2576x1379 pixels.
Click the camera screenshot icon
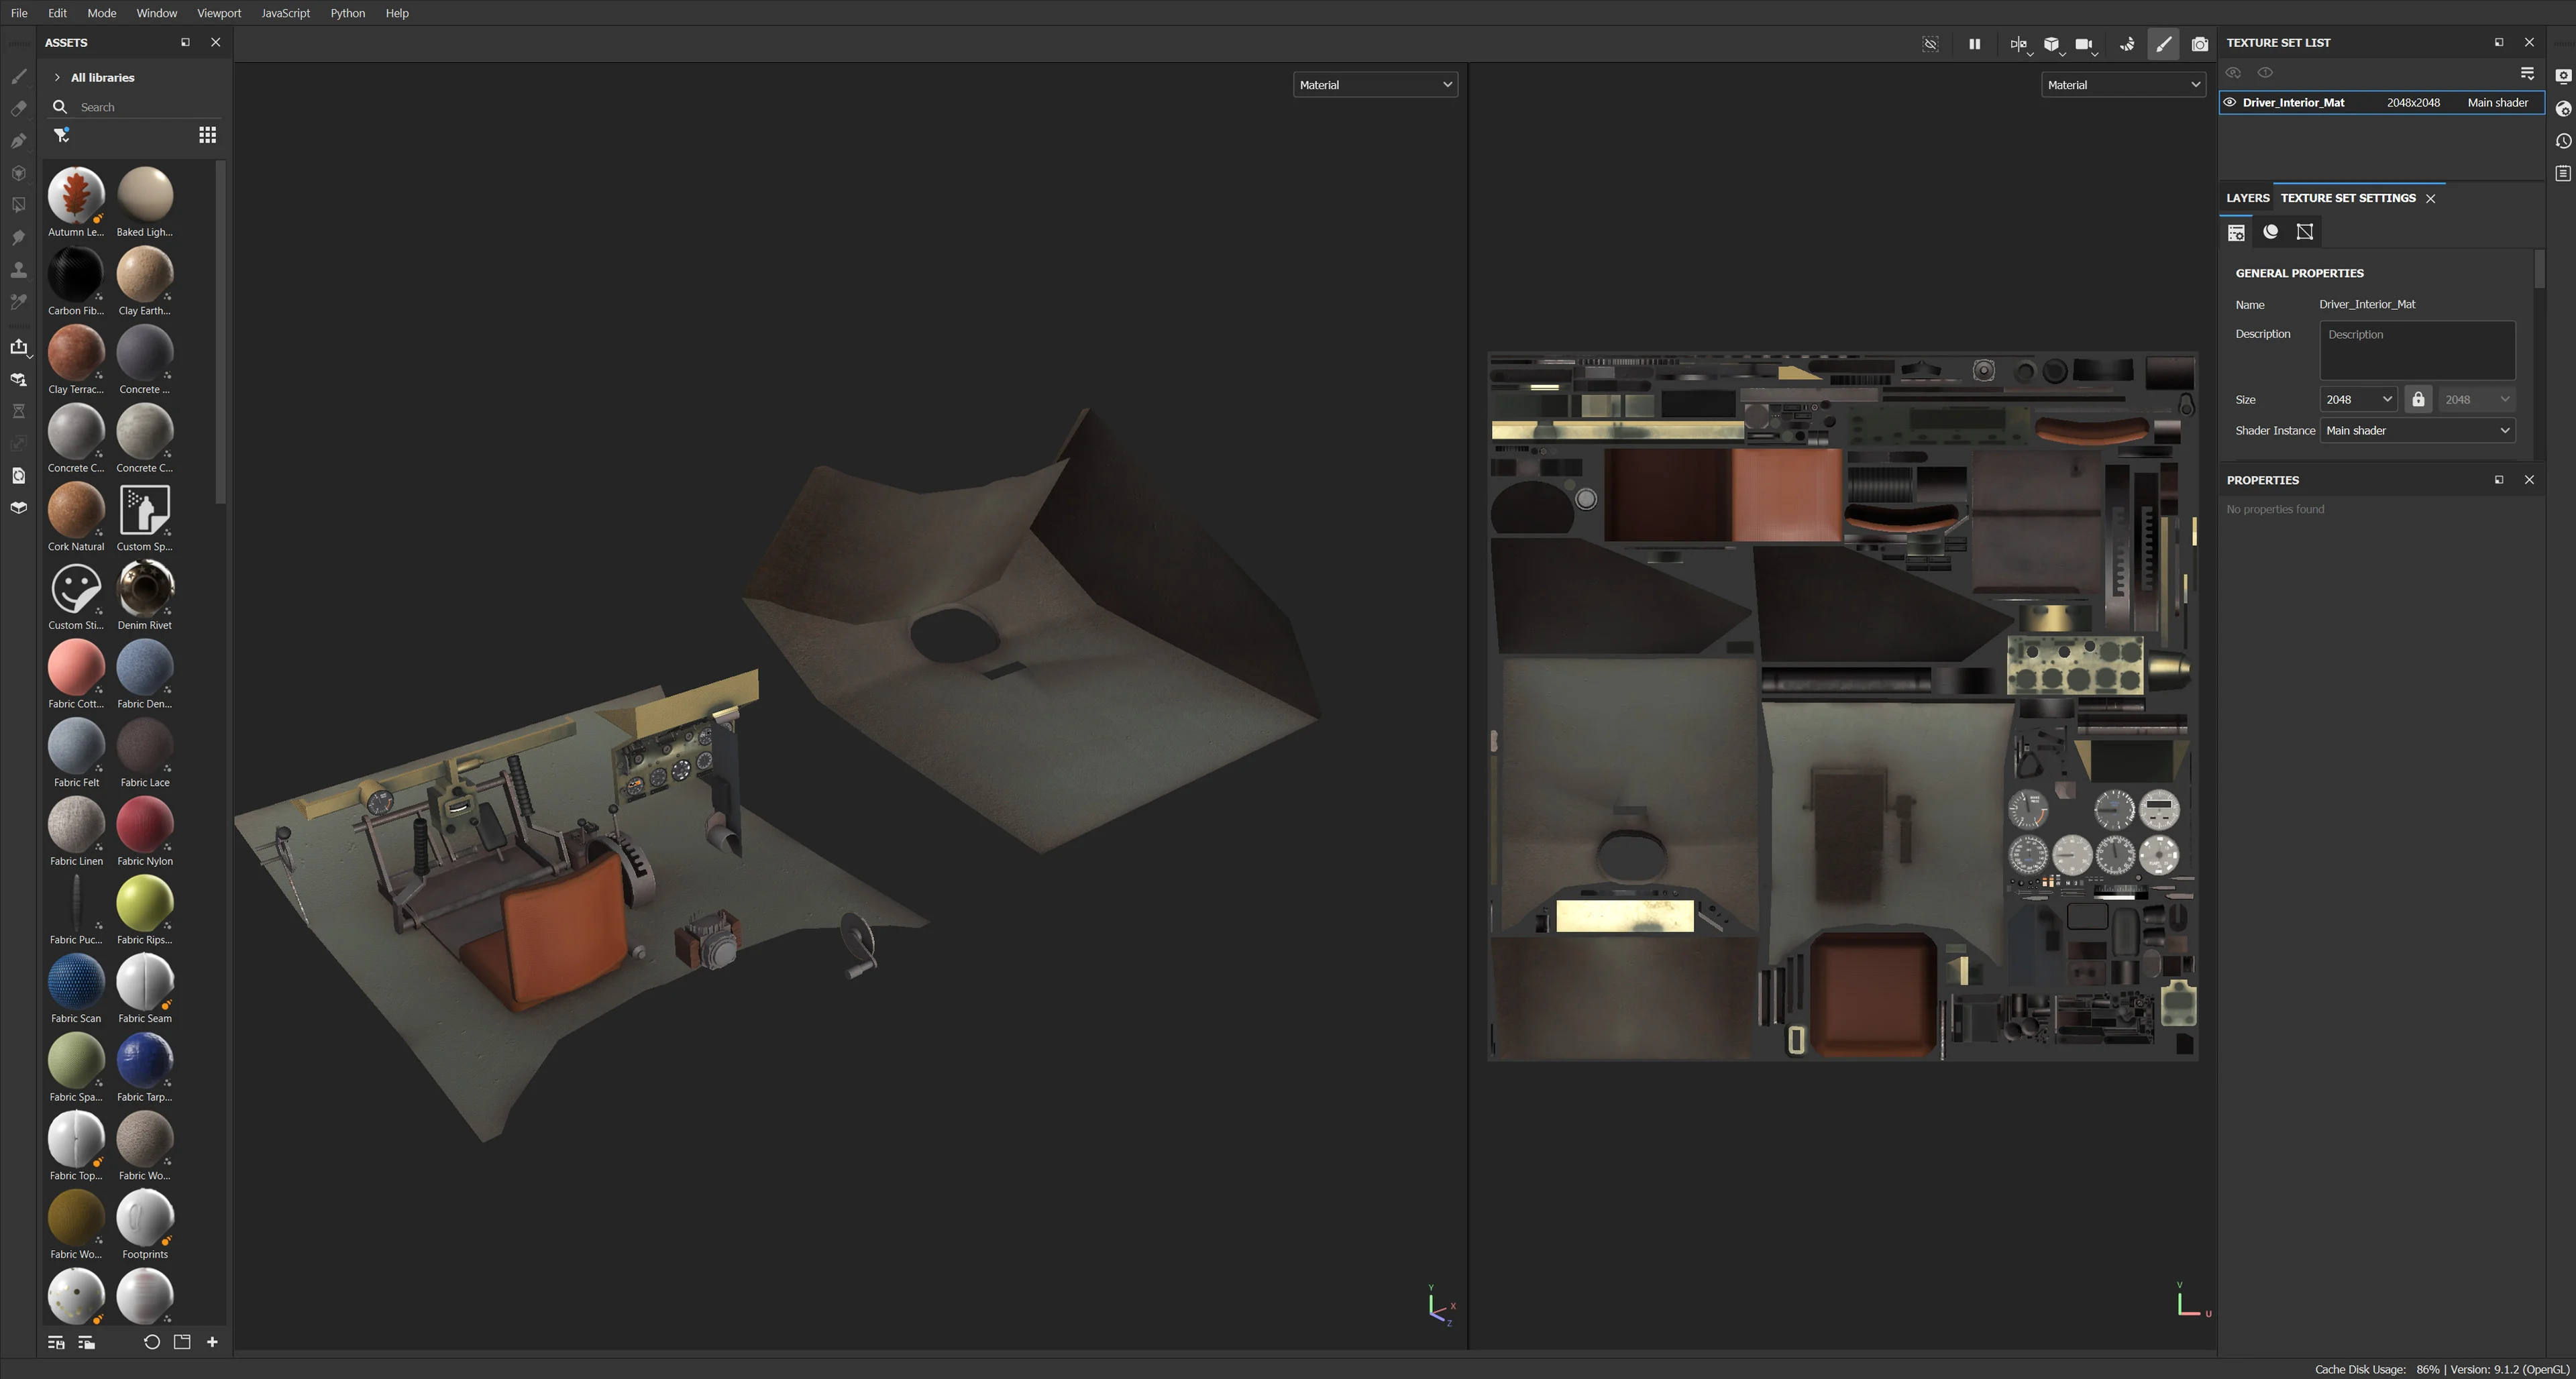2200,44
